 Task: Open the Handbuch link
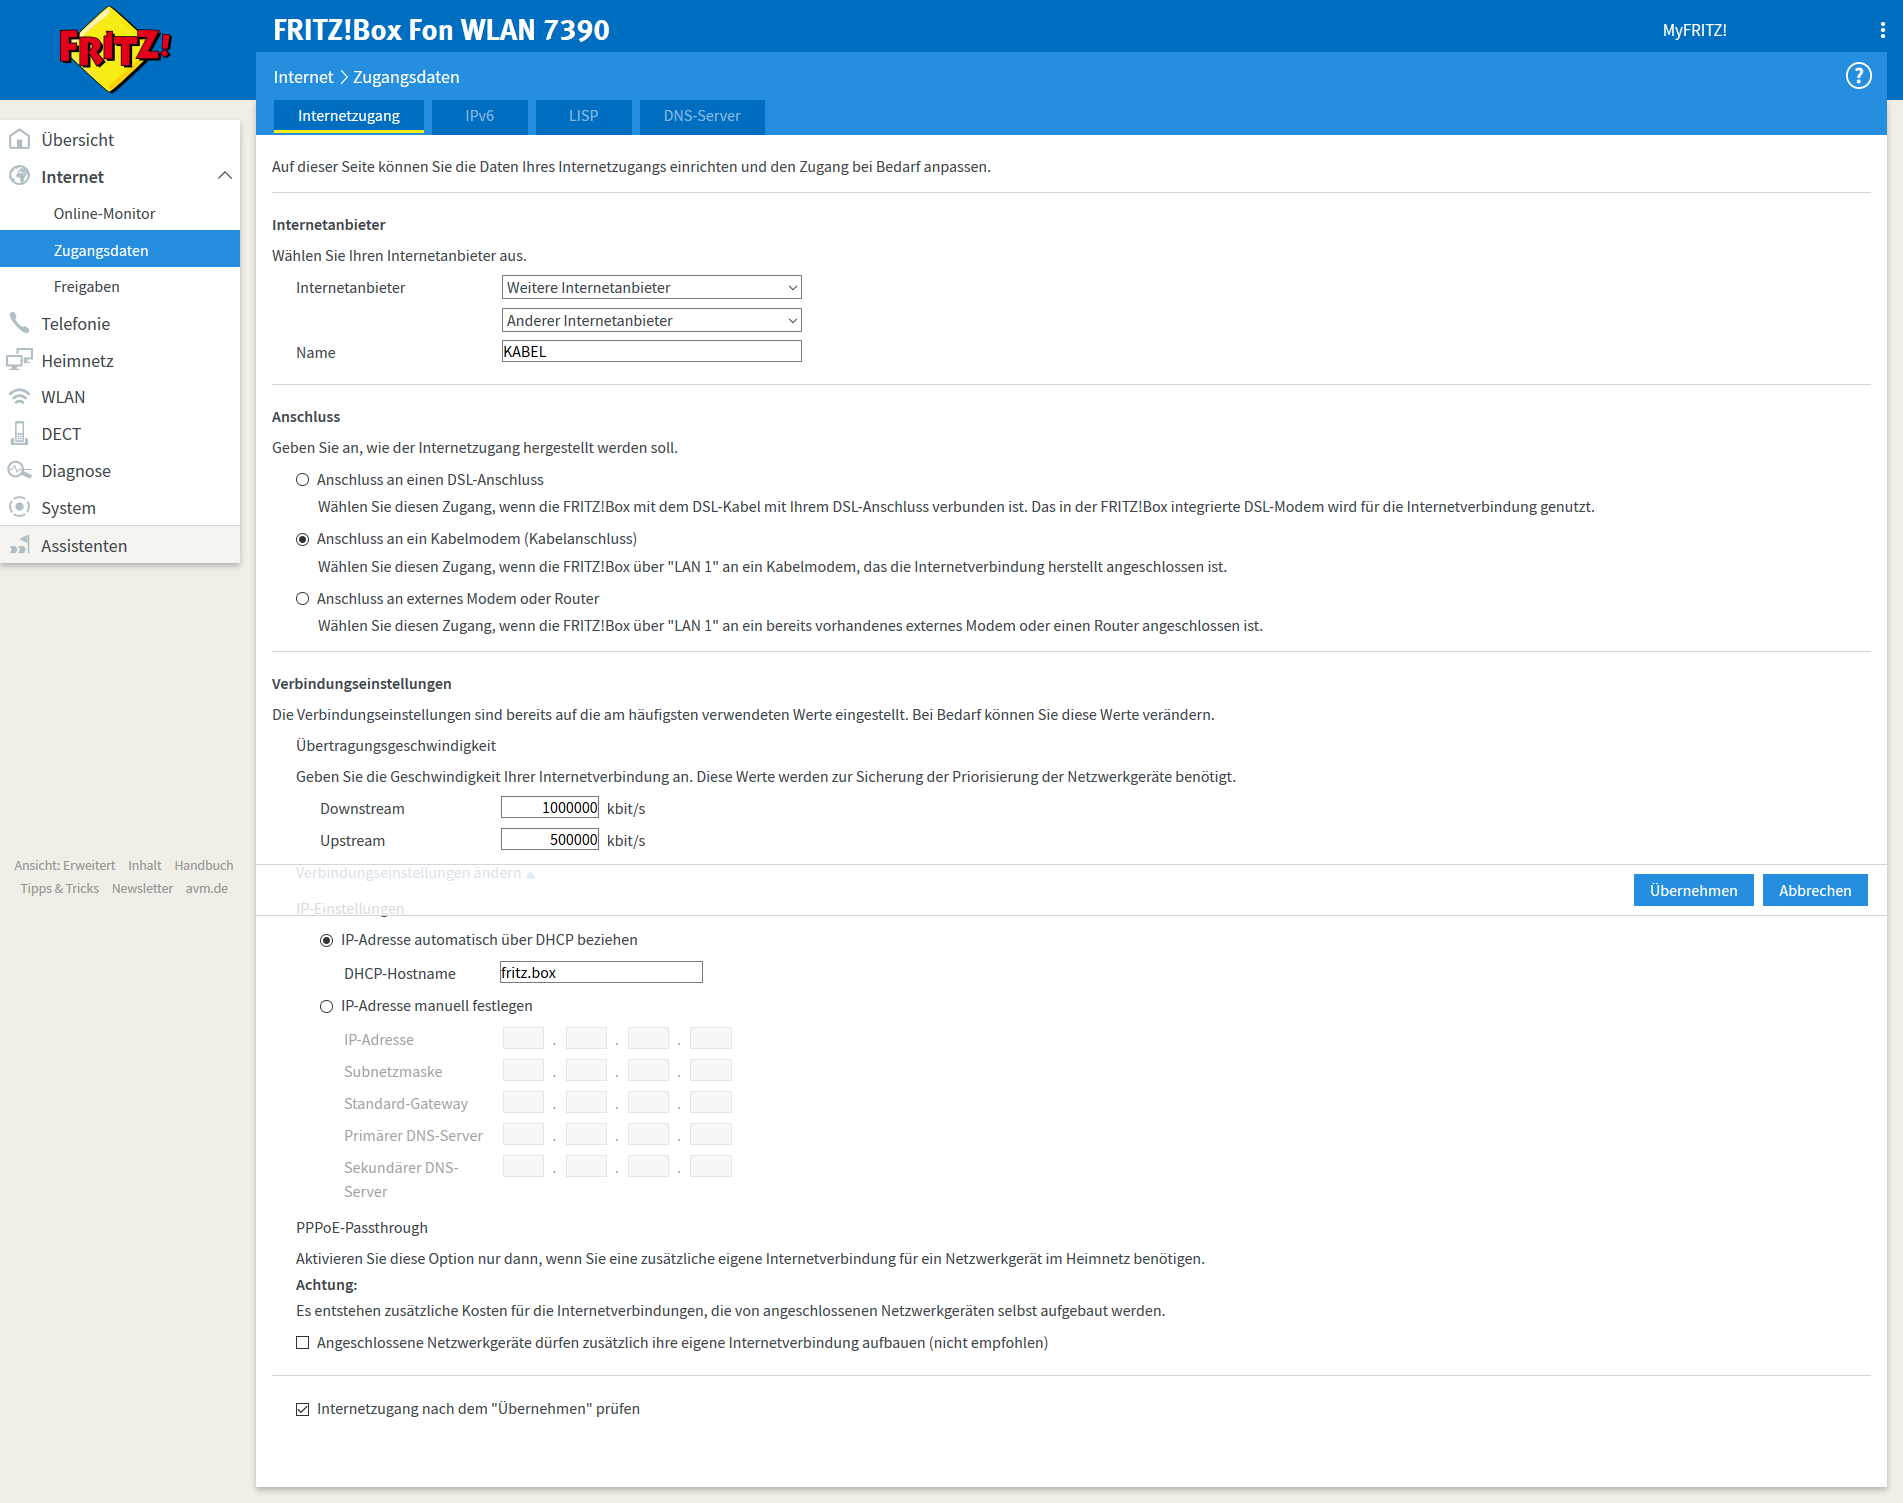click(204, 866)
